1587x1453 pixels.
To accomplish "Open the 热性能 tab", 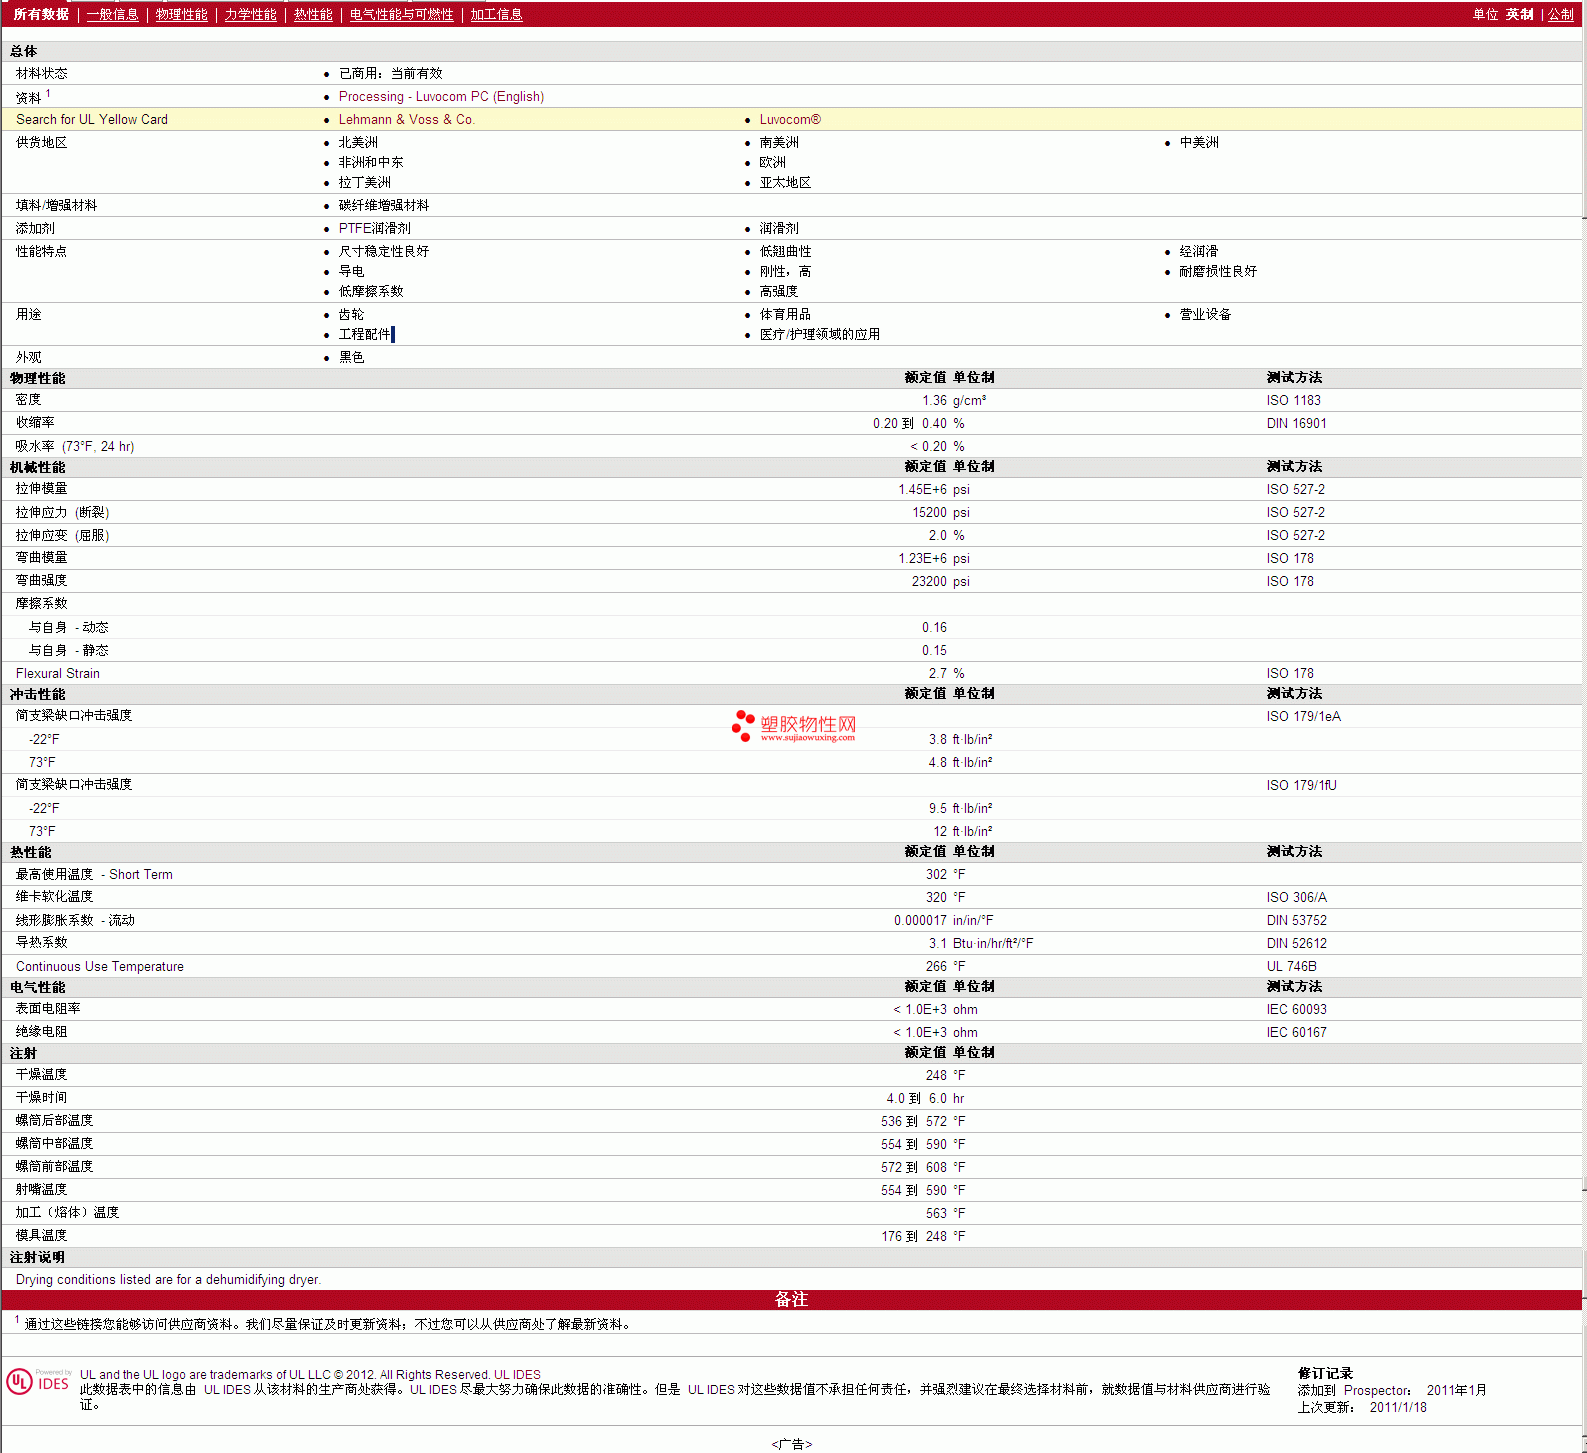I will point(313,14).
